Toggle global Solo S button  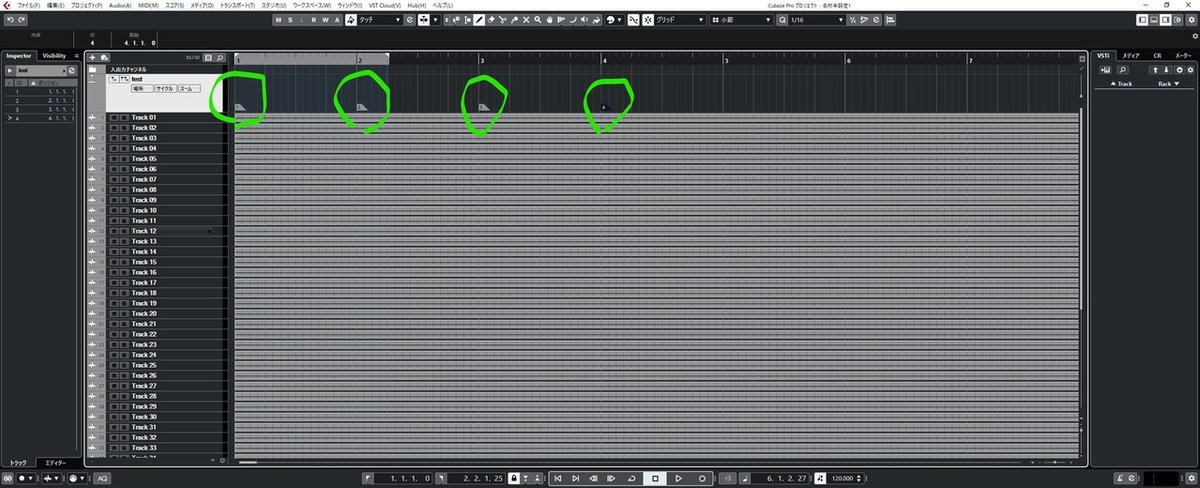point(290,19)
